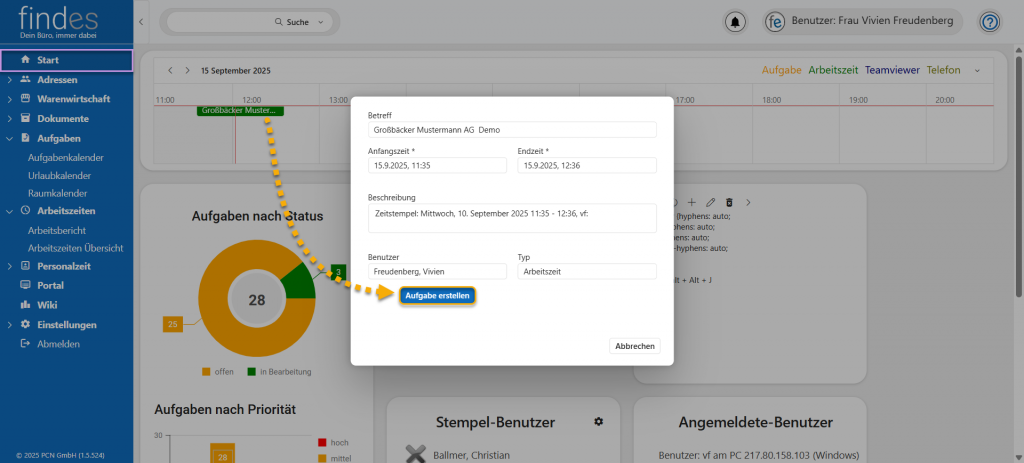
Task: Click the 'Aufgabe erstellen' button
Action: coord(436,296)
